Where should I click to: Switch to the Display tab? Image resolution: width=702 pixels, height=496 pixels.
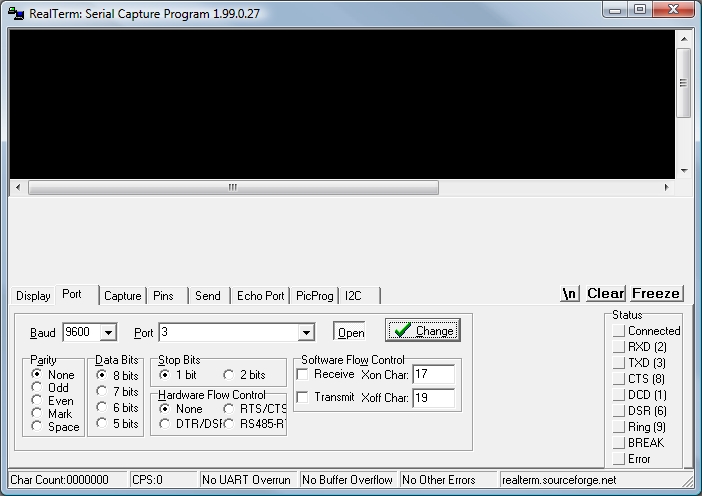click(33, 296)
